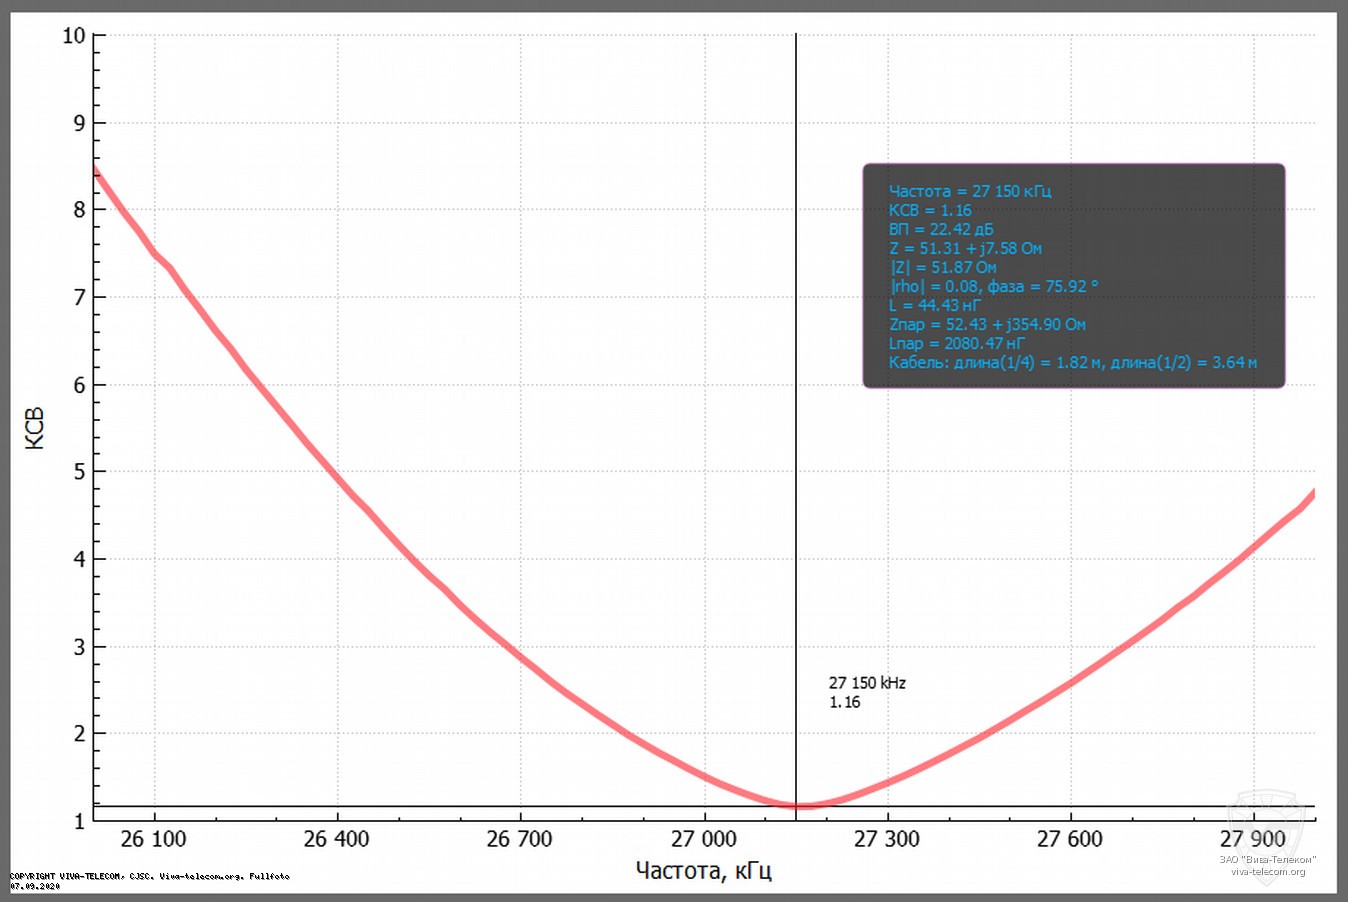Viewport: 1348px width, 902px height.
Task: Click the 27 000 x-axis tick label
Action: click(x=703, y=839)
